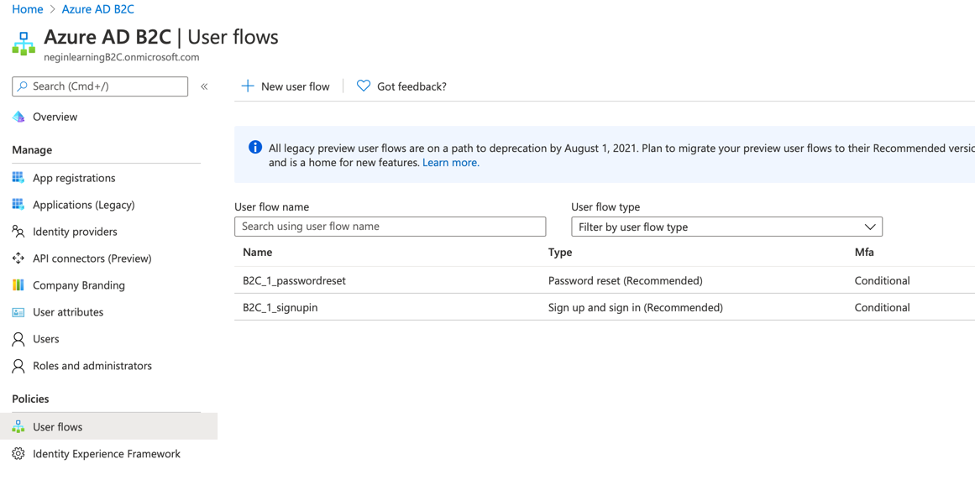Click the API connectors icon
977x481 pixels.
pos(18,258)
